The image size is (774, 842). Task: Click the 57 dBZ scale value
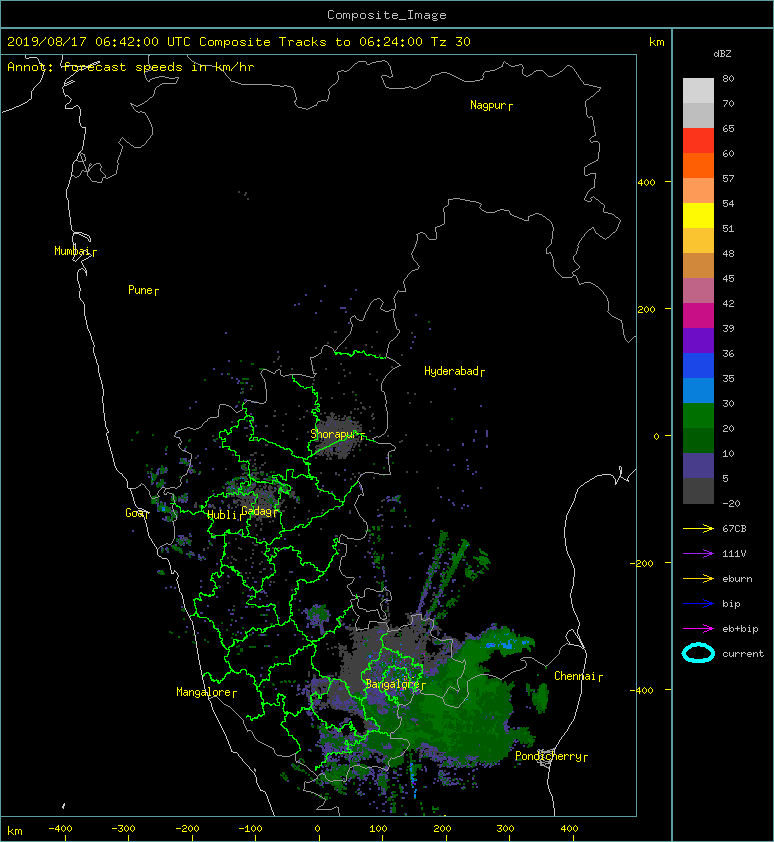click(x=728, y=178)
